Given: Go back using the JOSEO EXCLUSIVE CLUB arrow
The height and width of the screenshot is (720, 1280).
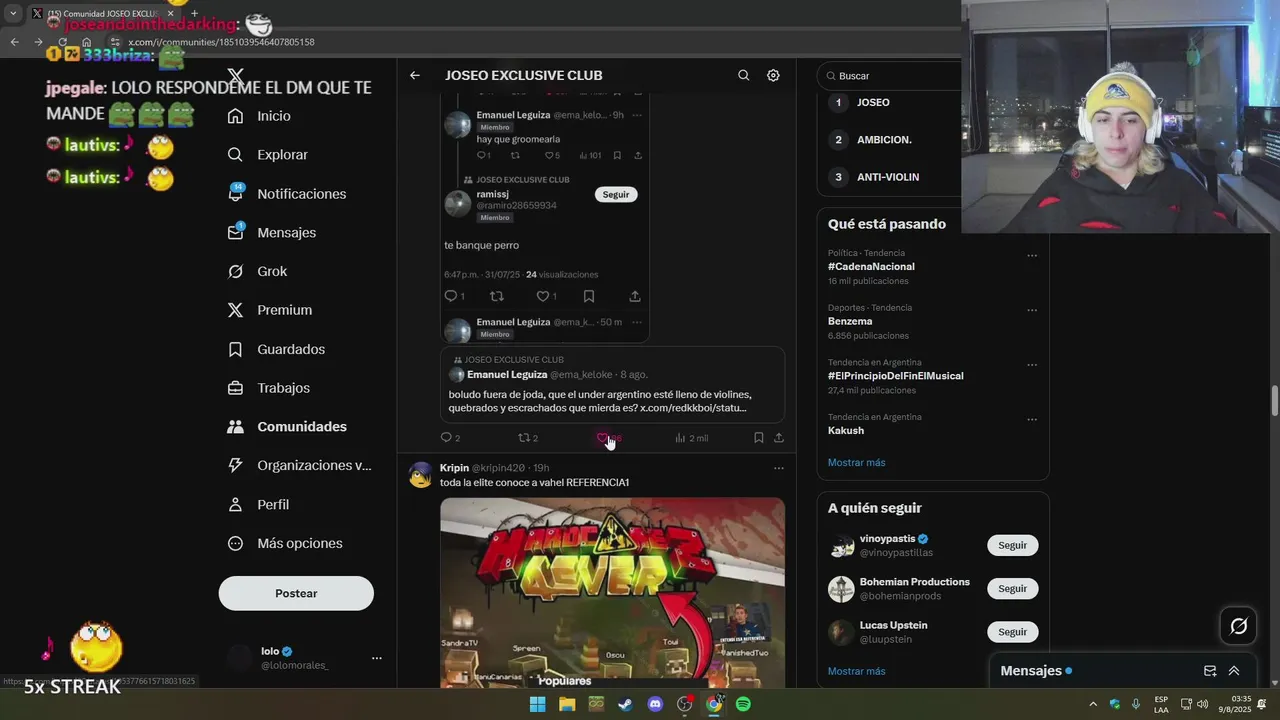Looking at the screenshot, I should pos(414,75).
